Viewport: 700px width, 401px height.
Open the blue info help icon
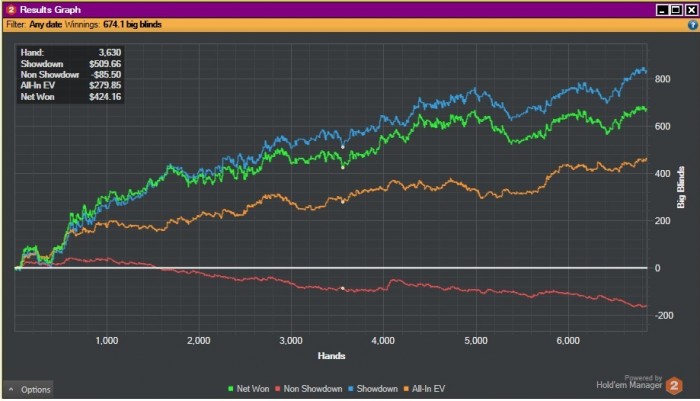[x=692, y=25]
